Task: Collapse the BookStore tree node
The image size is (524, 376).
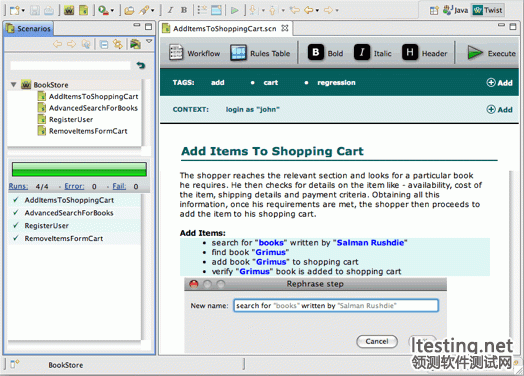Action: pos(14,85)
